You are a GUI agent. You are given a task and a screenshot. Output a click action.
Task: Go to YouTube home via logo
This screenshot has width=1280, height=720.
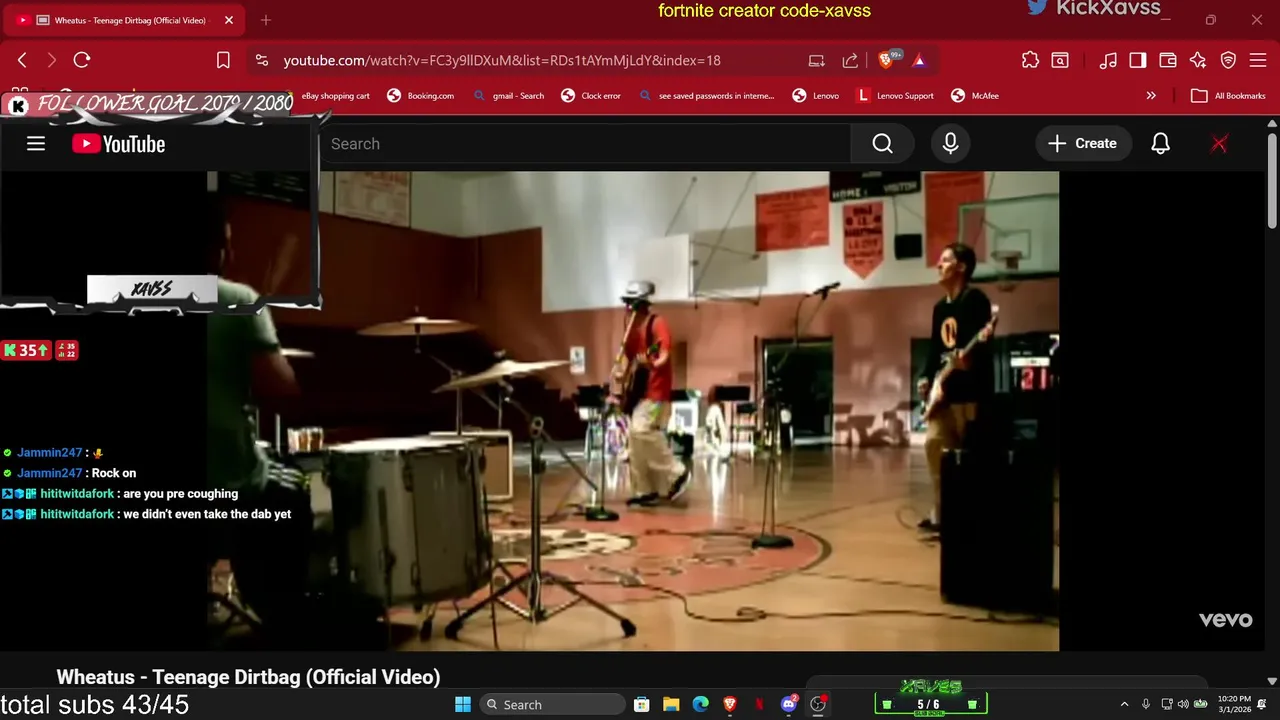pyautogui.click(x=118, y=144)
